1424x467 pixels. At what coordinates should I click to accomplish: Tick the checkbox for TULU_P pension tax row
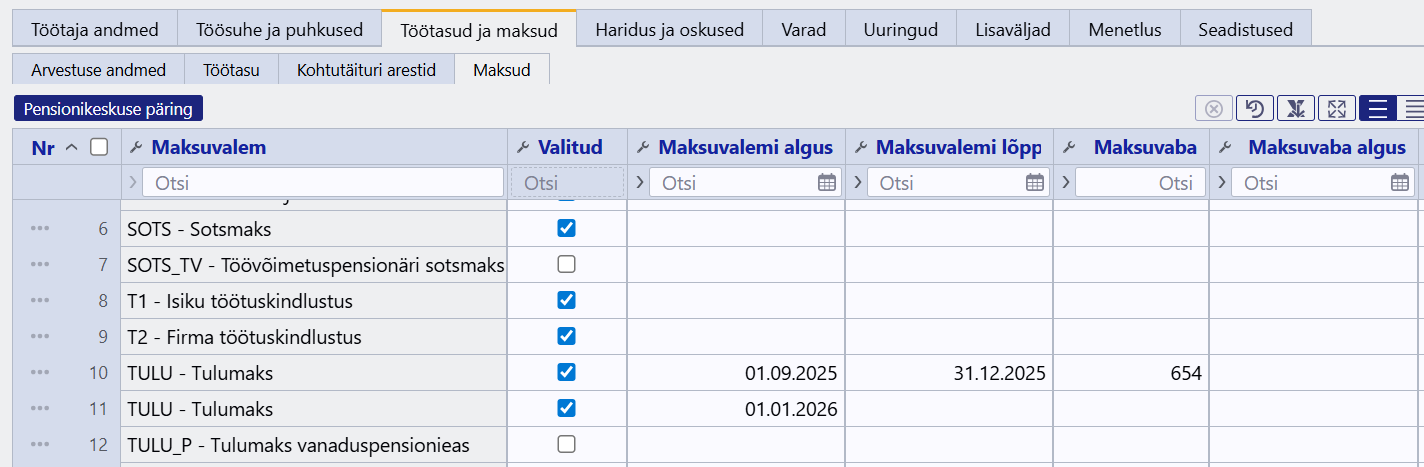[566, 444]
